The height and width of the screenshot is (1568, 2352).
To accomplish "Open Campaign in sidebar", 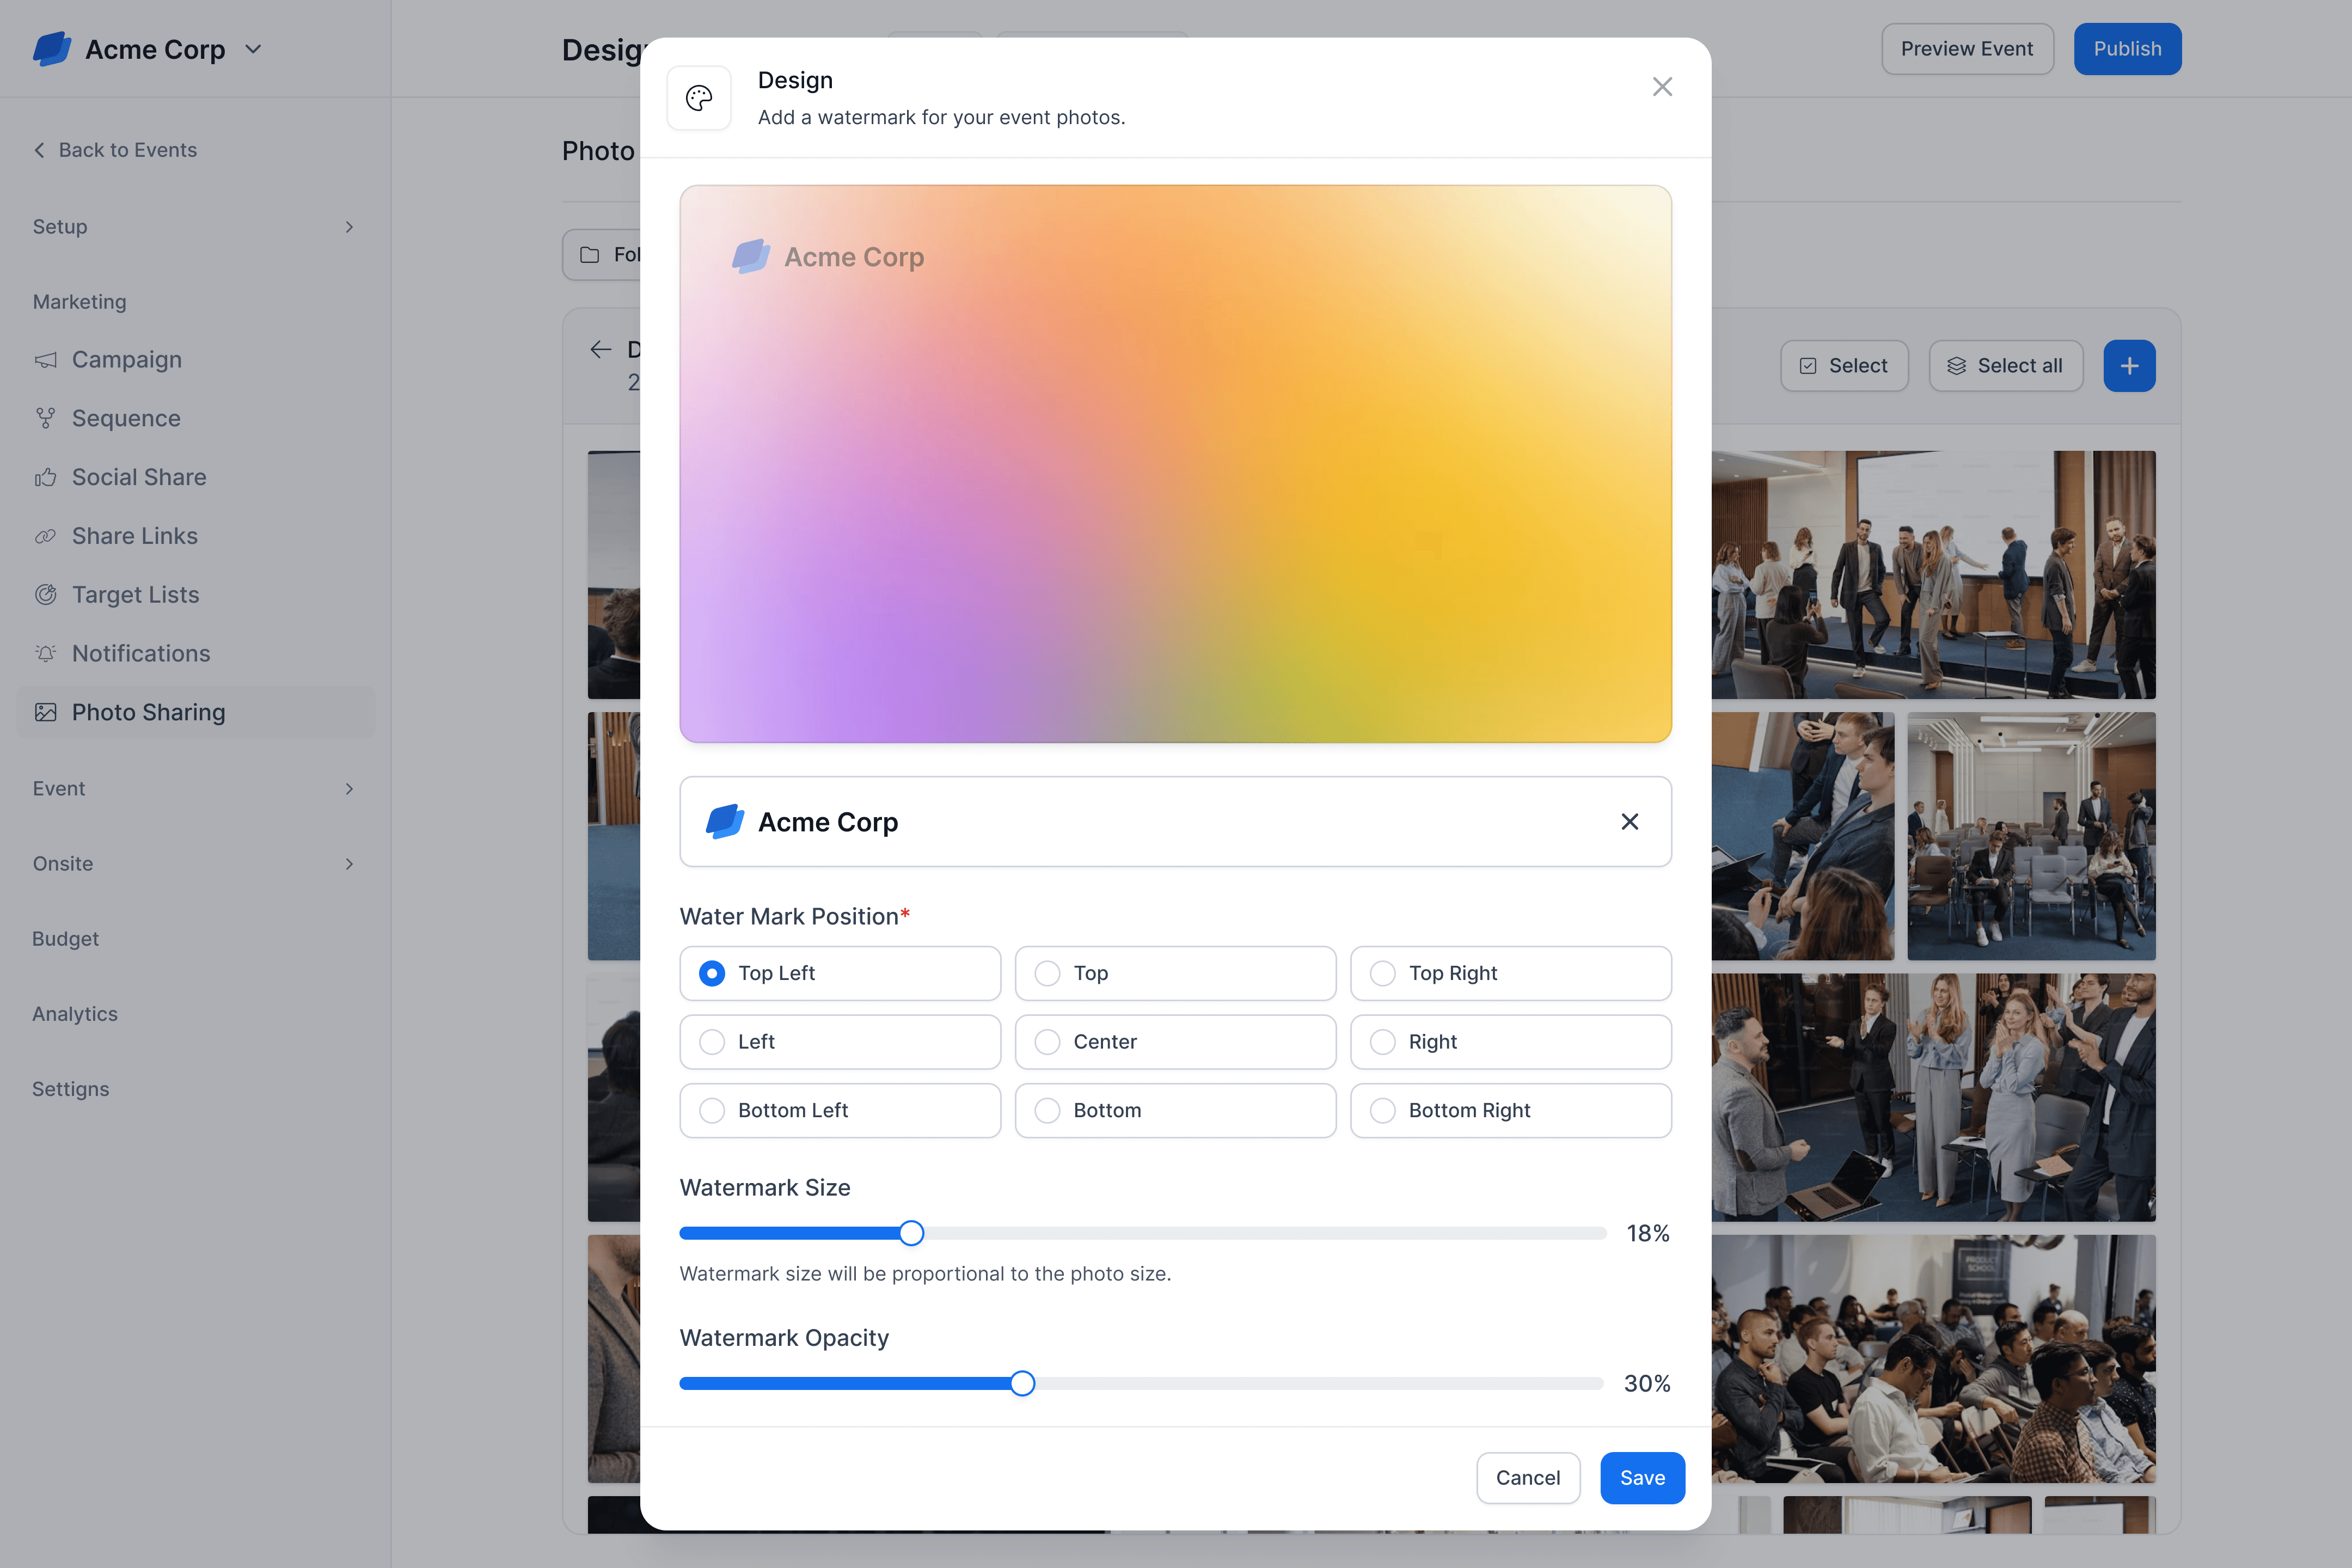I will click(x=195, y=360).
